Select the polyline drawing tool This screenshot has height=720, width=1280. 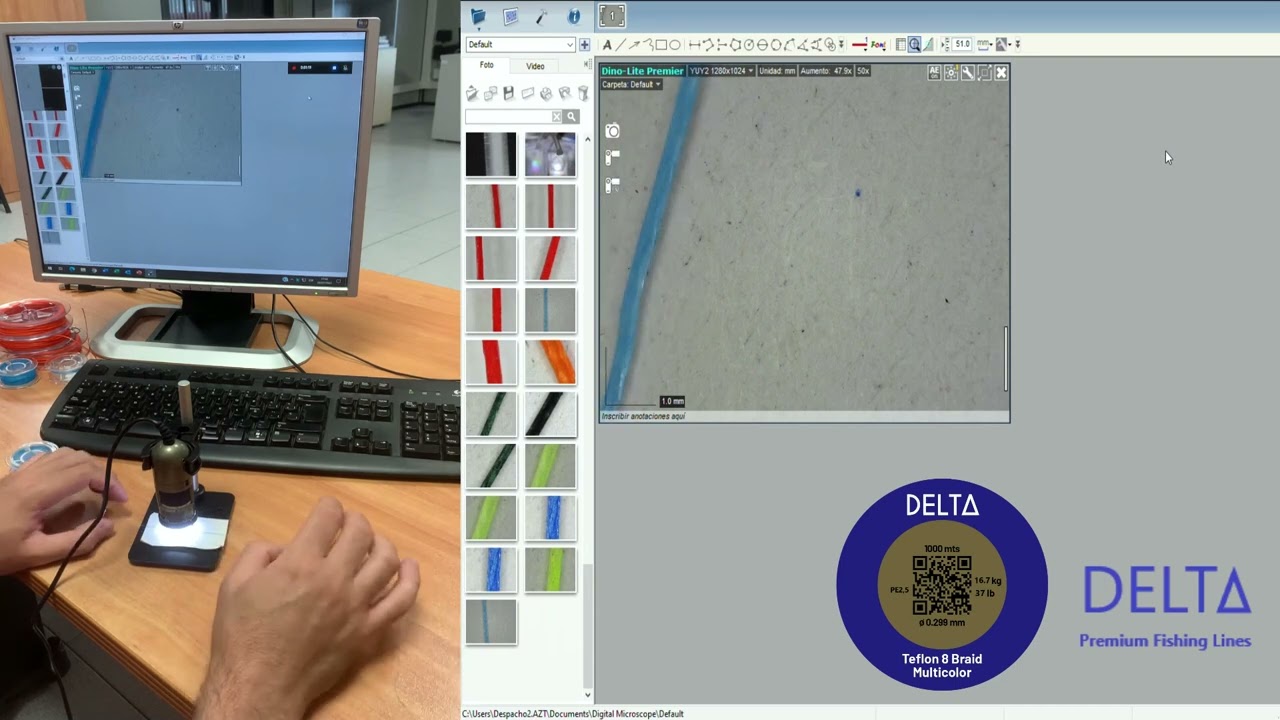[x=650, y=44]
